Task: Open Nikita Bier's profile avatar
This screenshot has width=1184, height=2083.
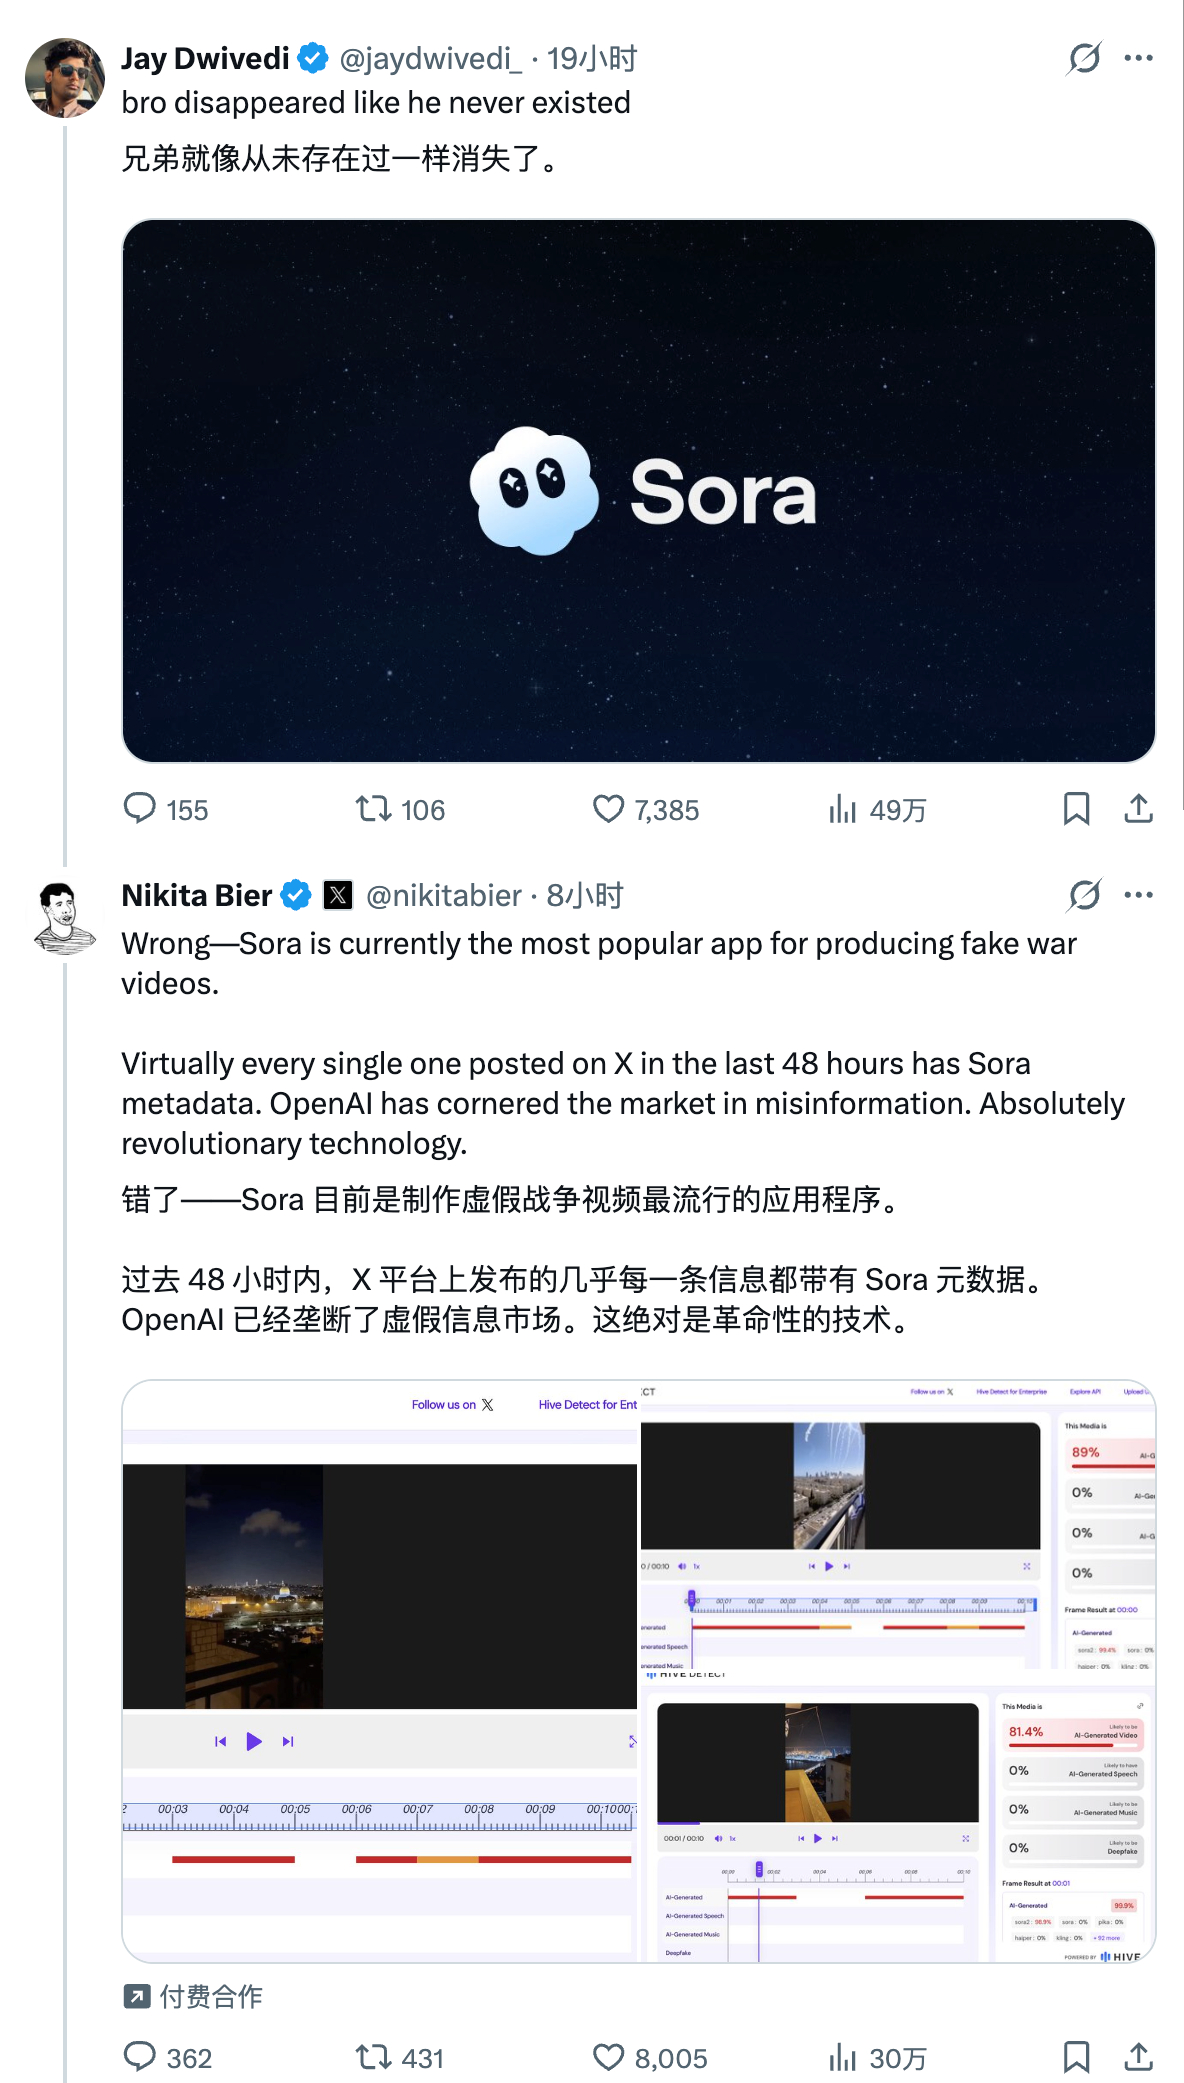Action: coord(63,912)
